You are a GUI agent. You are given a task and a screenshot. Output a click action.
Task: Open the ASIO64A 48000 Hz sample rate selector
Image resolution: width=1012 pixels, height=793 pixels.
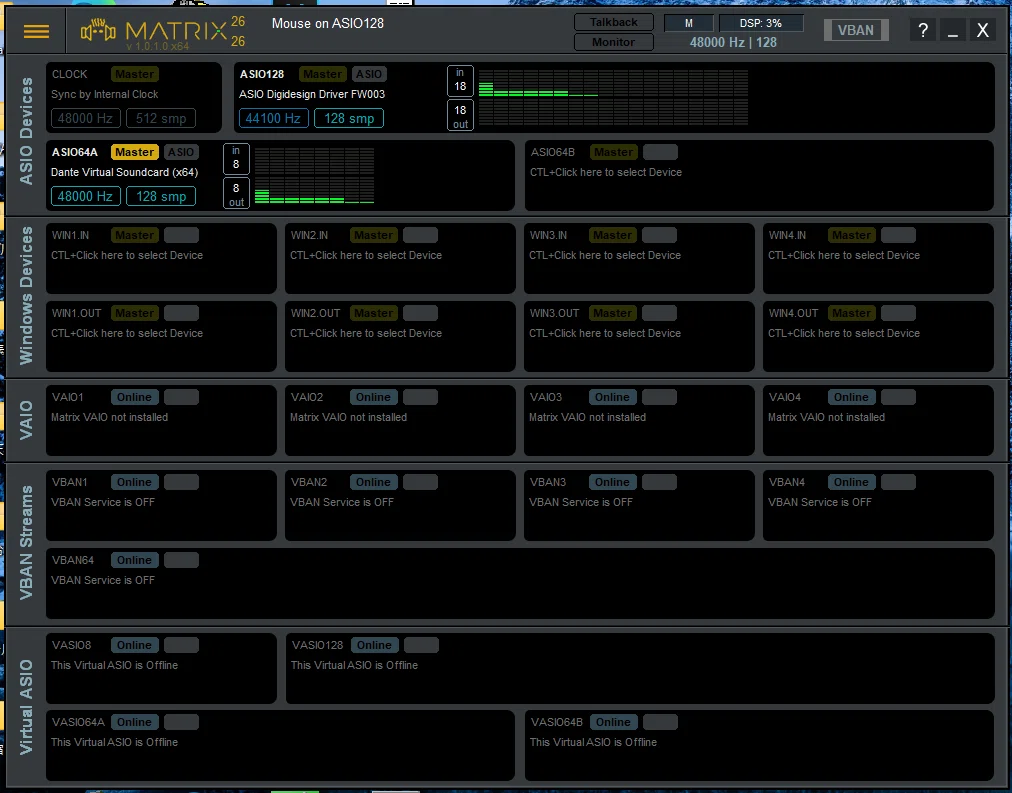(x=86, y=196)
